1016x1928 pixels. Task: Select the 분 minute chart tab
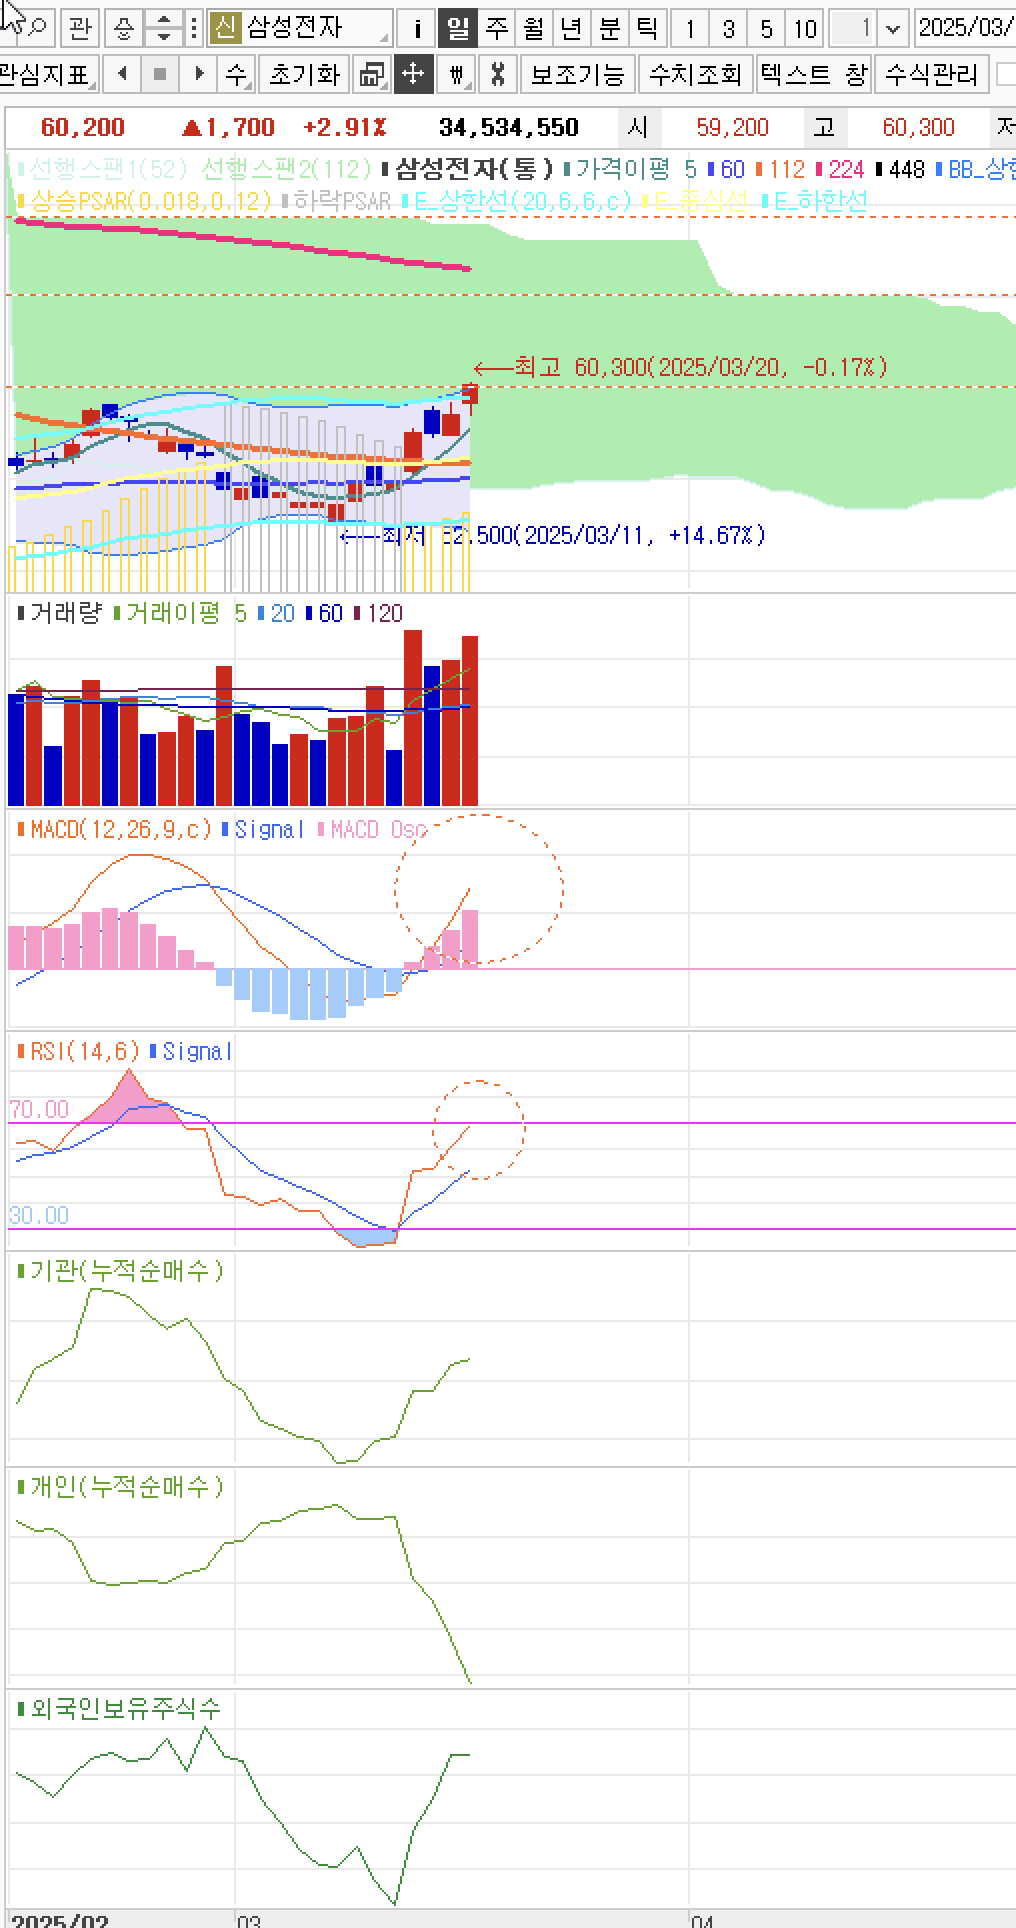pyautogui.click(x=609, y=28)
